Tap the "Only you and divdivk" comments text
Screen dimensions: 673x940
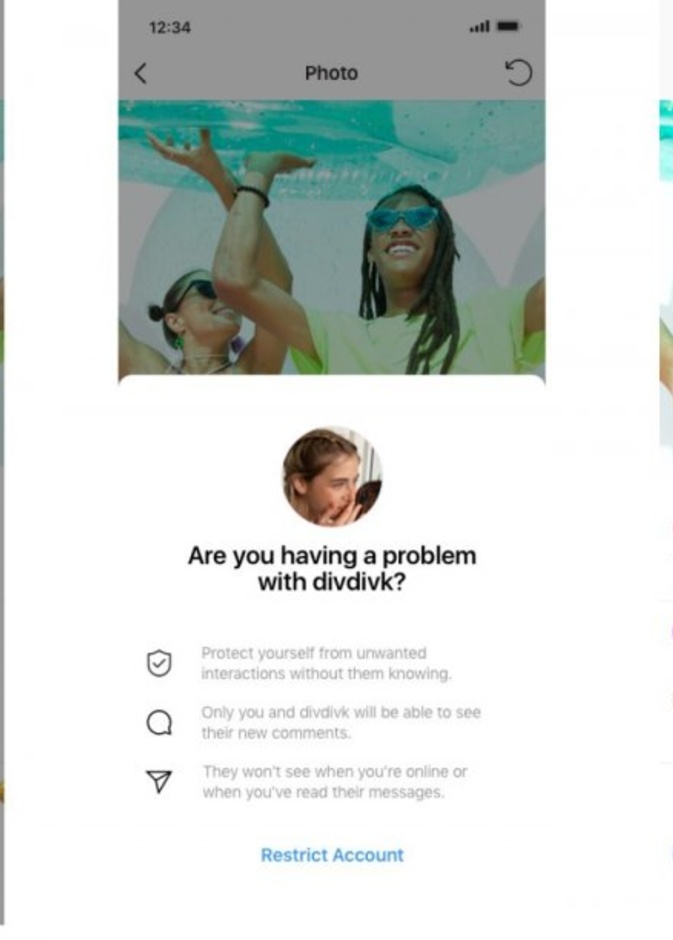click(341, 722)
